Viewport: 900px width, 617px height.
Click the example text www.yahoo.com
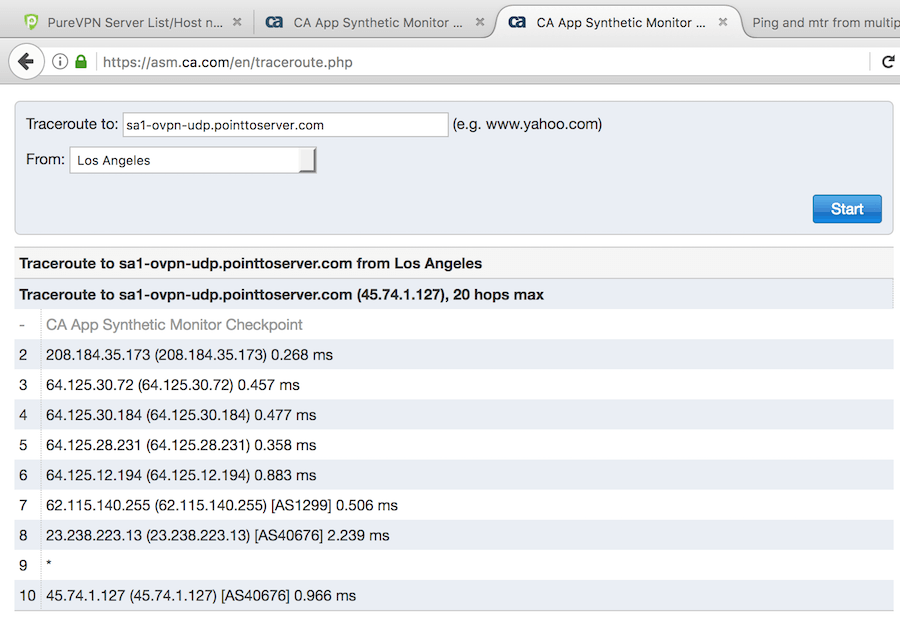pyautogui.click(x=542, y=124)
